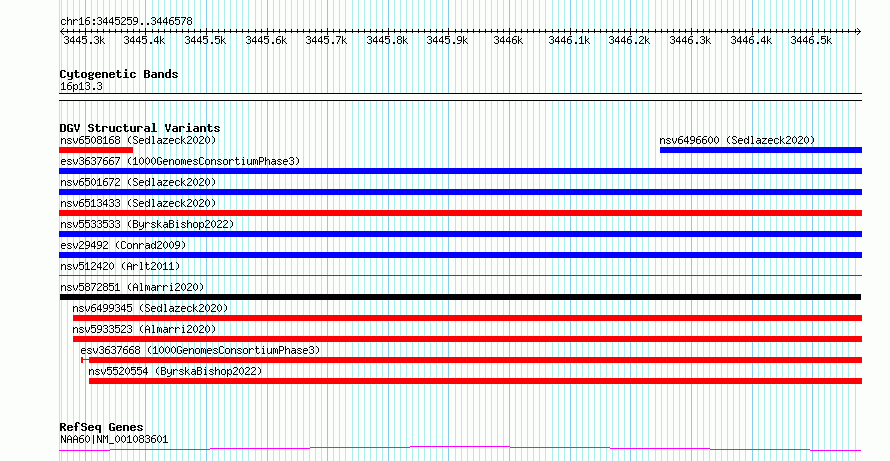This screenshot has height=461, width=890.
Task: Click the 3445.8k ruler tick label
Action: pyautogui.click(x=387, y=40)
